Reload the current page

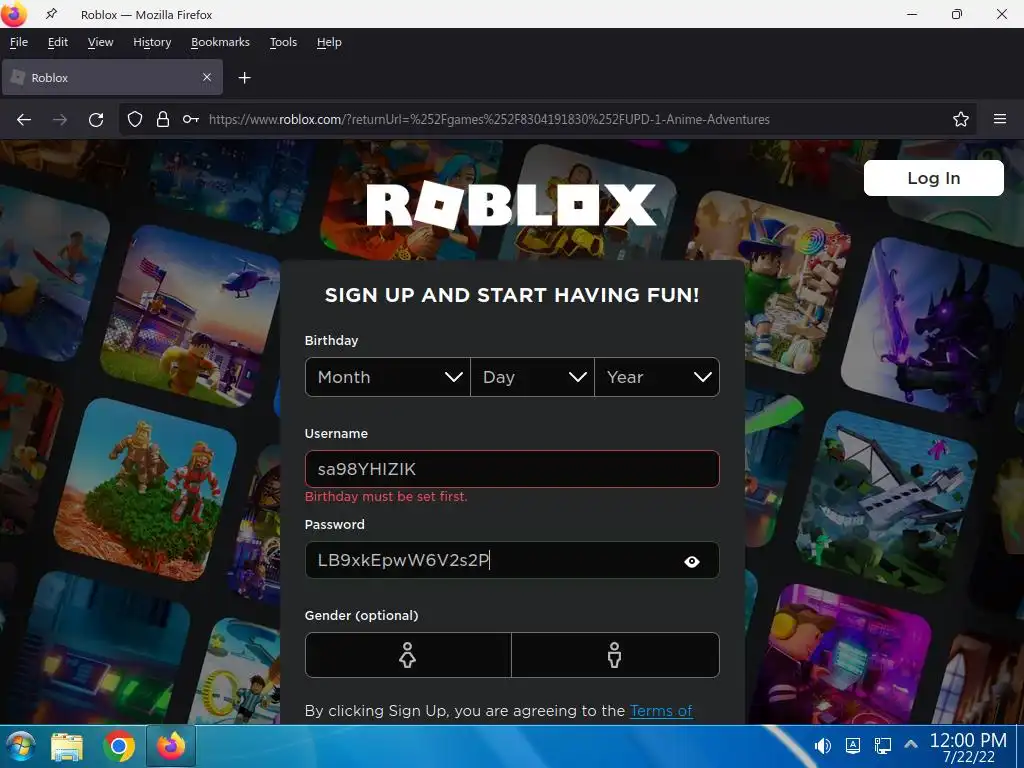coord(96,120)
